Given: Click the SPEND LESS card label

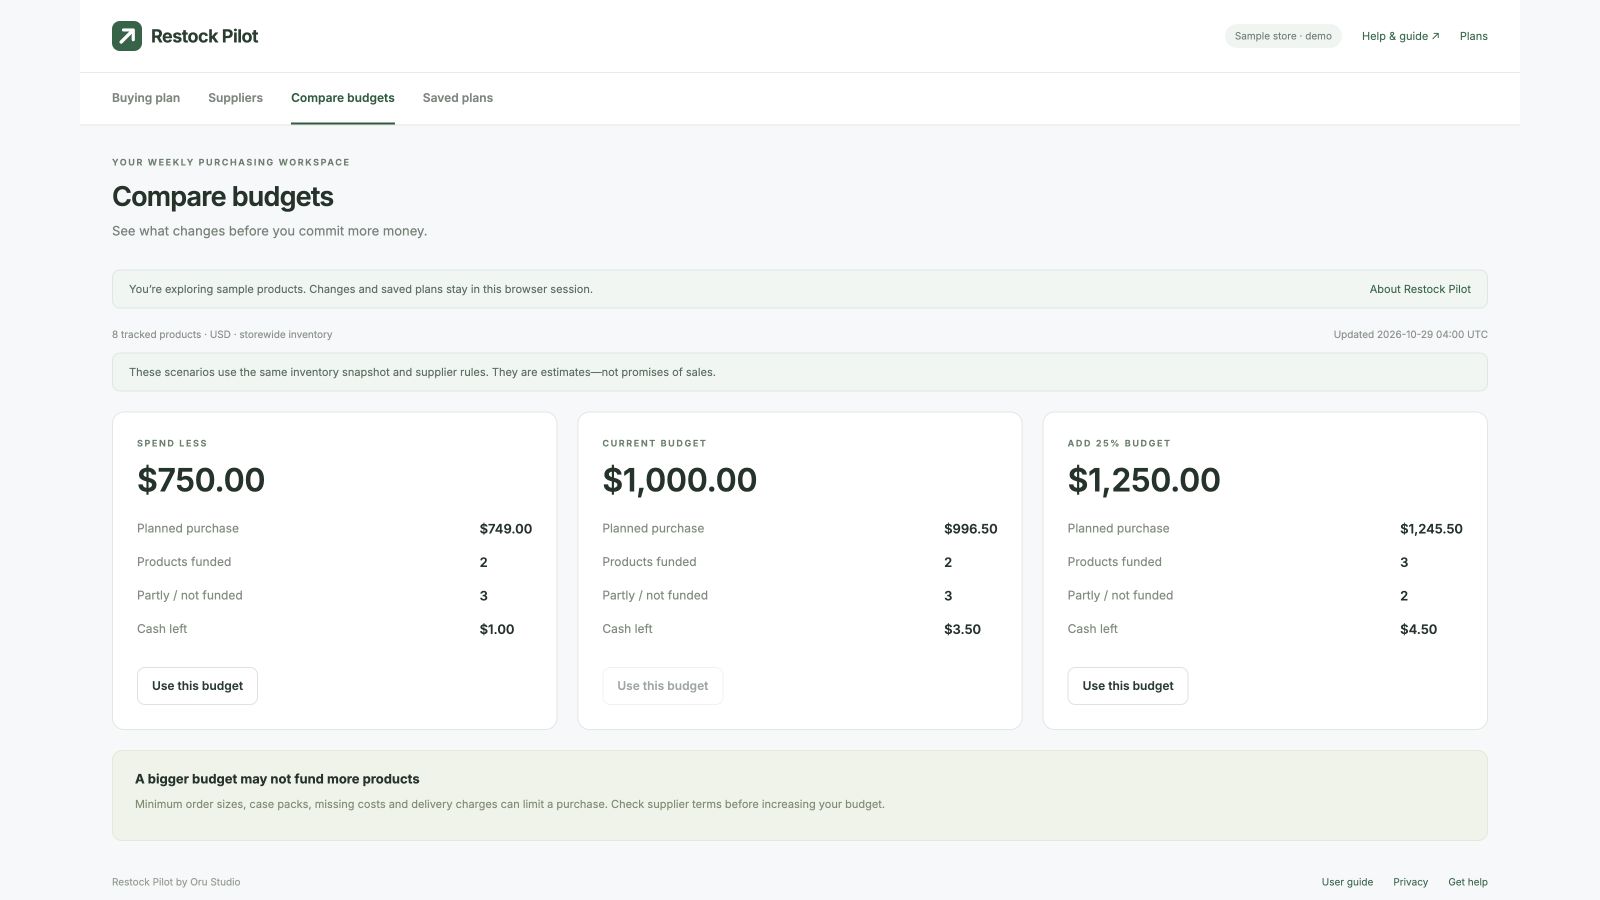Looking at the screenshot, I should tap(172, 443).
